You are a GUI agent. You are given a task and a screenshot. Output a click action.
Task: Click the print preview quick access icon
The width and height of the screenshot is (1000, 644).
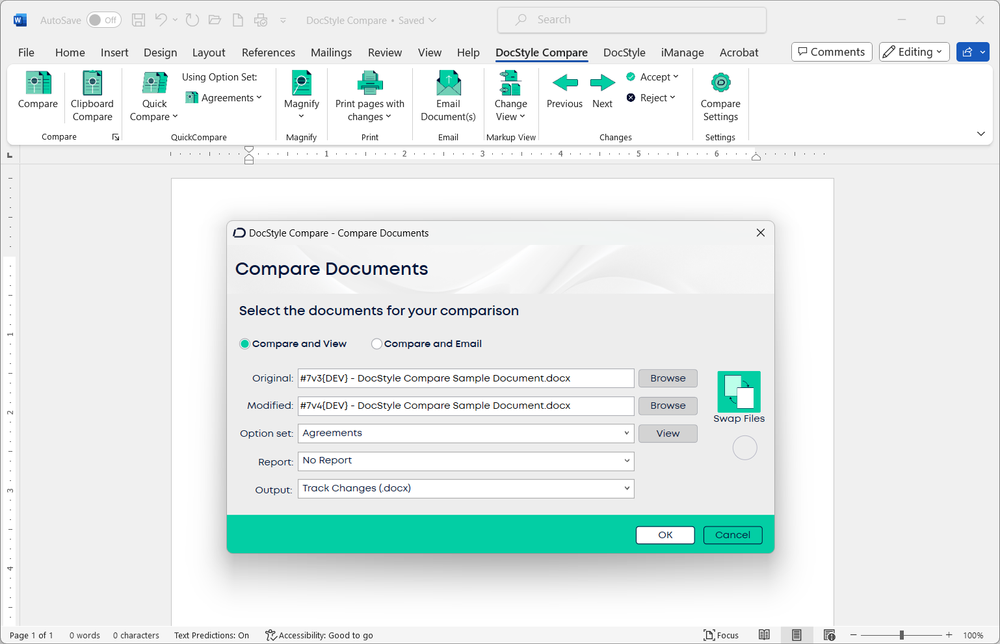[261, 20]
